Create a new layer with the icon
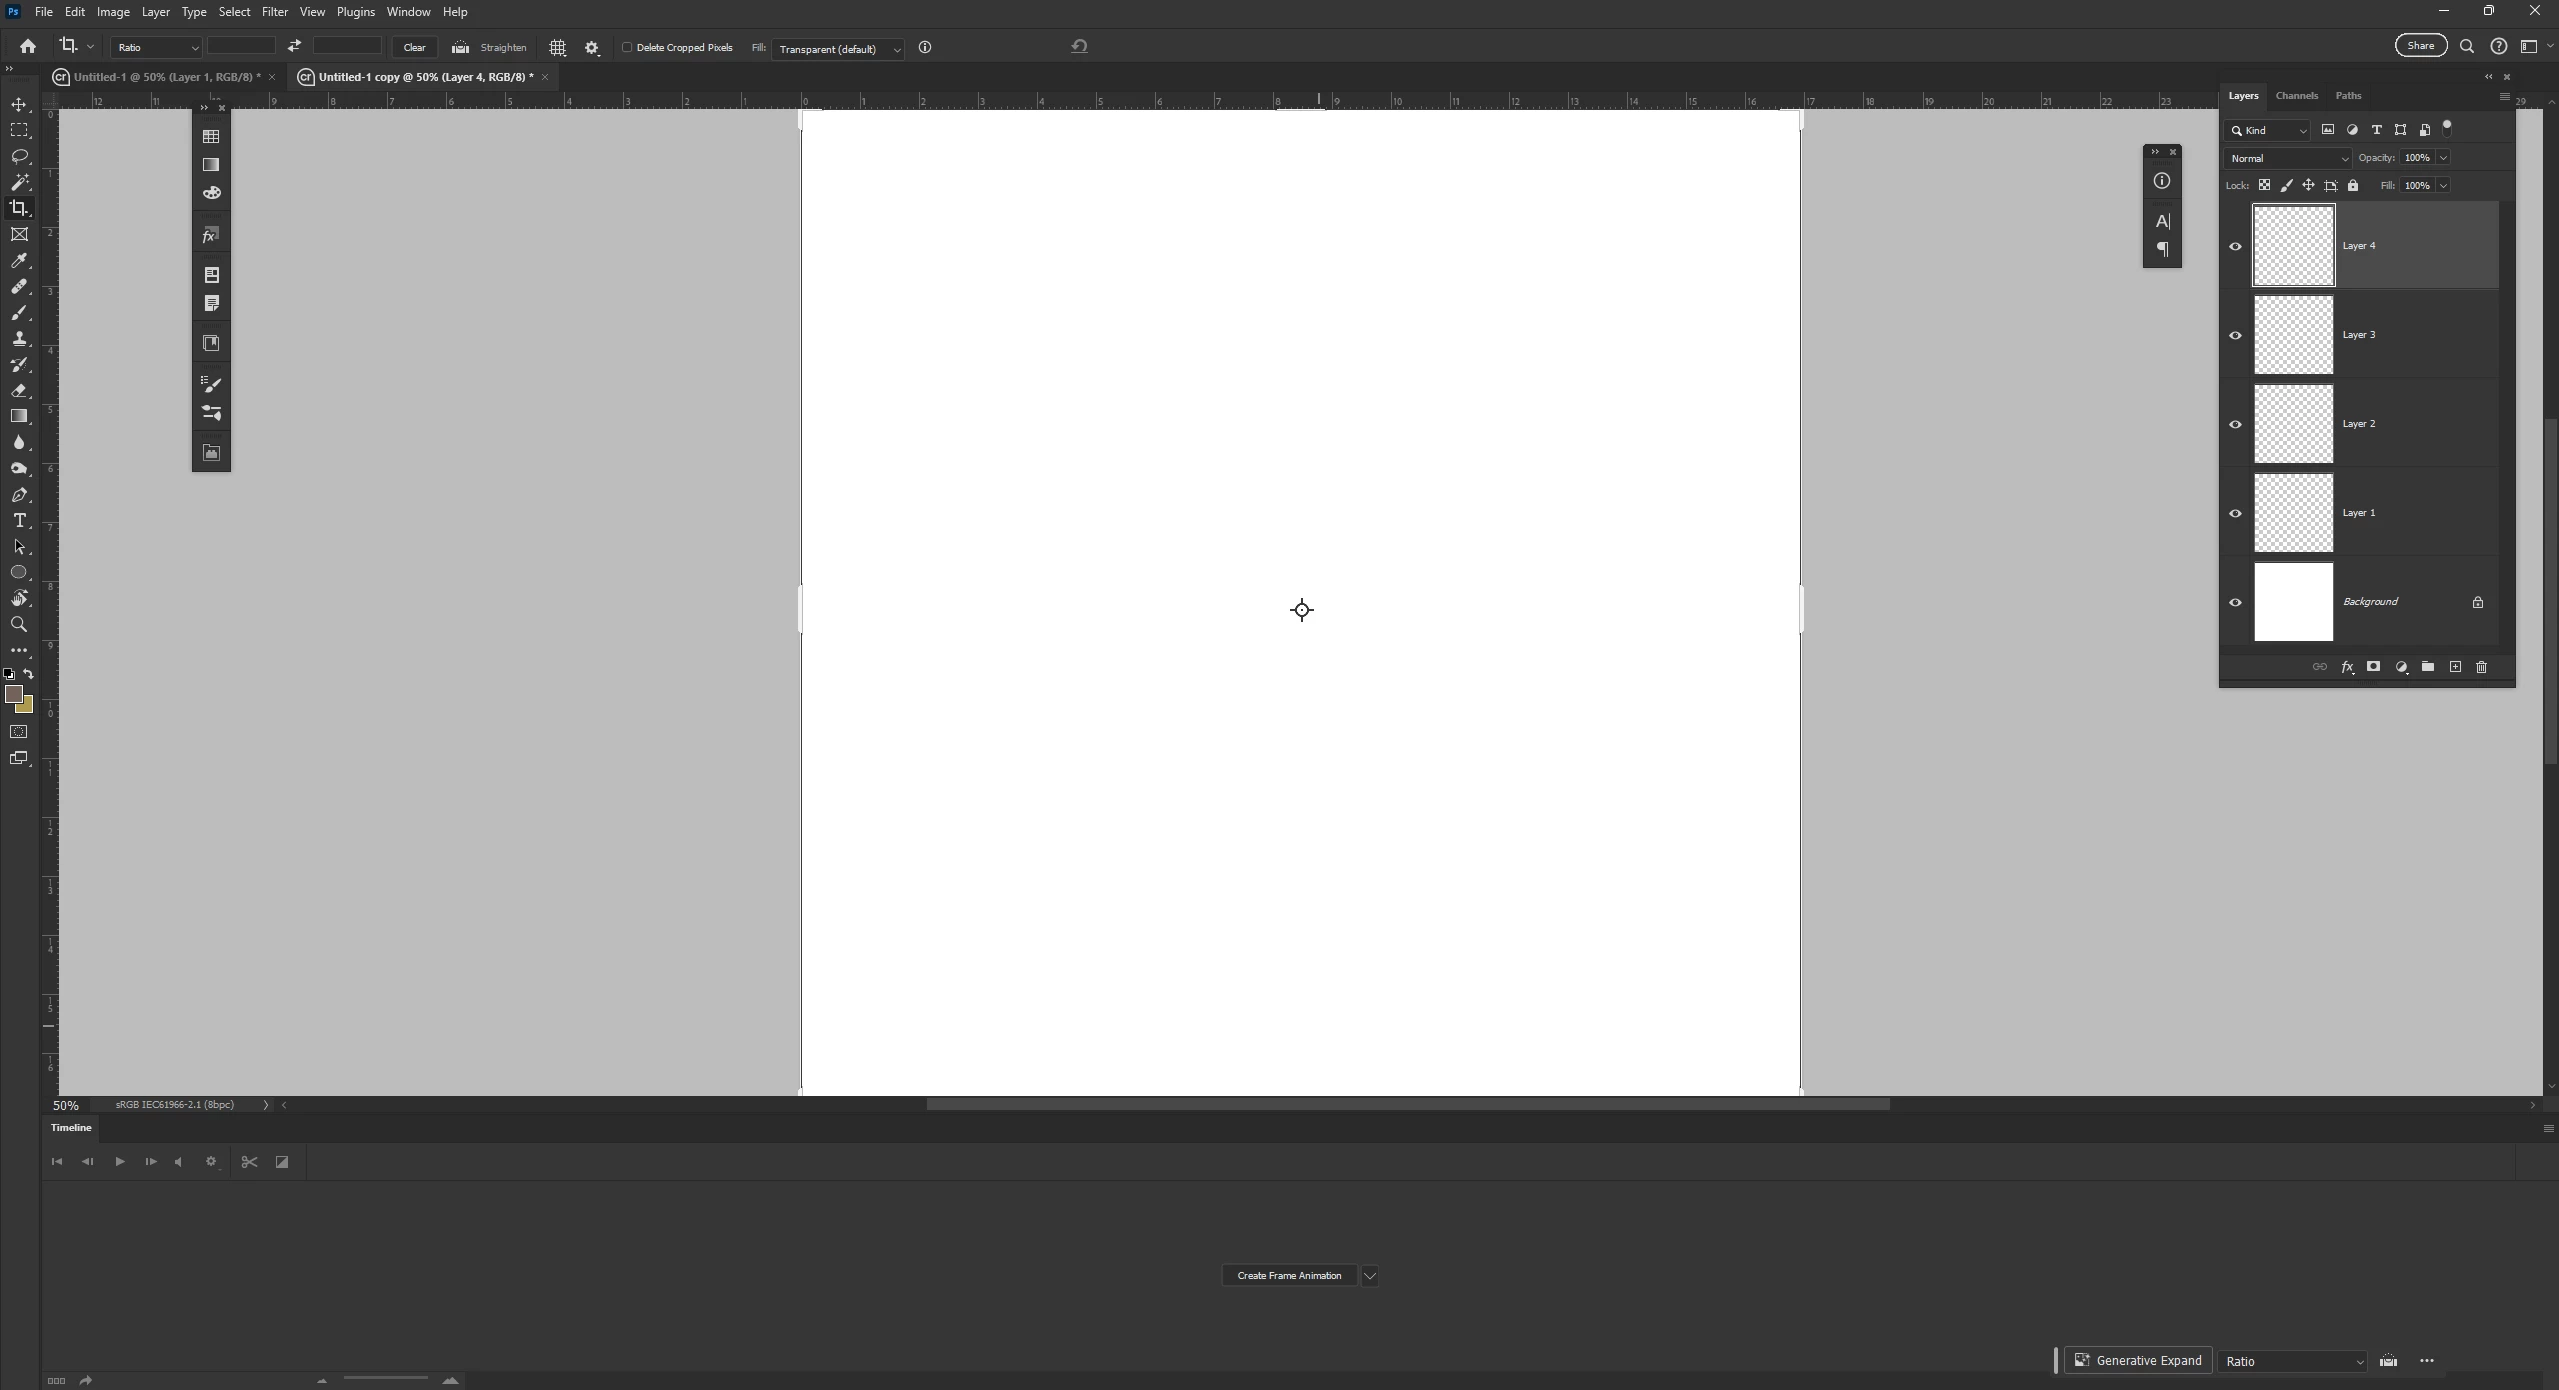 tap(2455, 667)
